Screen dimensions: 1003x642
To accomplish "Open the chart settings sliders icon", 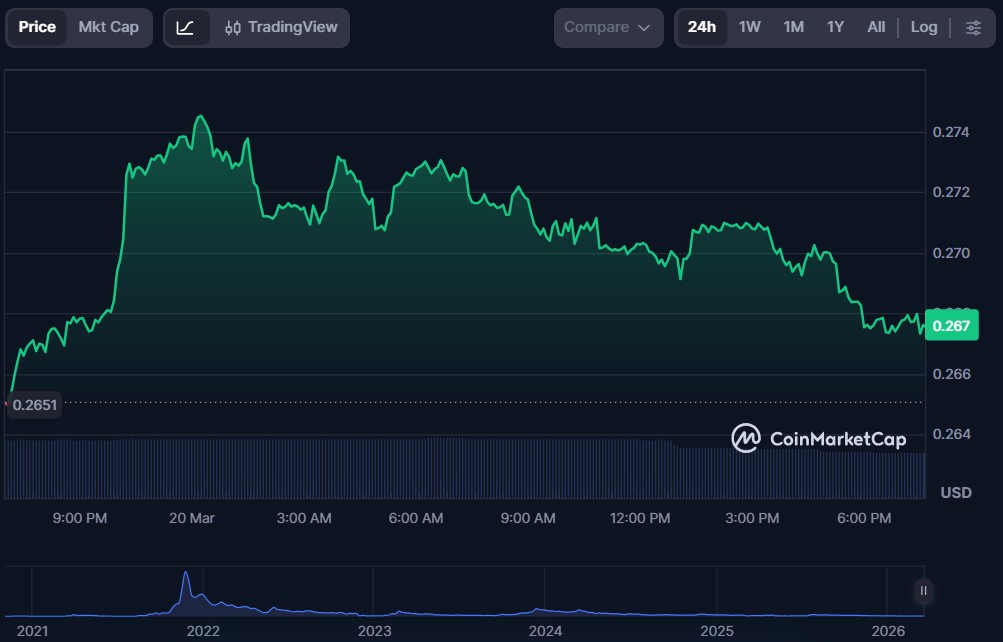I will click(x=973, y=27).
